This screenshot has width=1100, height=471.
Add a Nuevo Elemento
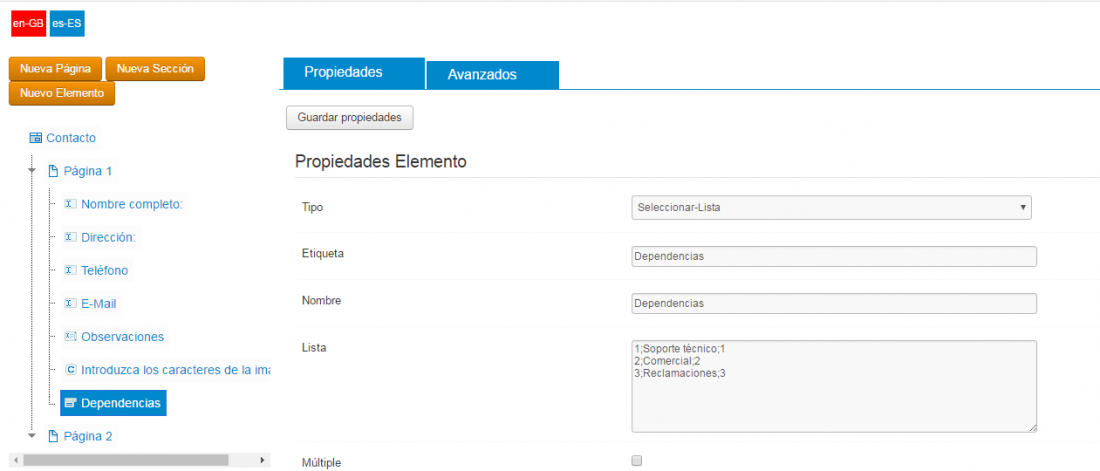point(62,93)
